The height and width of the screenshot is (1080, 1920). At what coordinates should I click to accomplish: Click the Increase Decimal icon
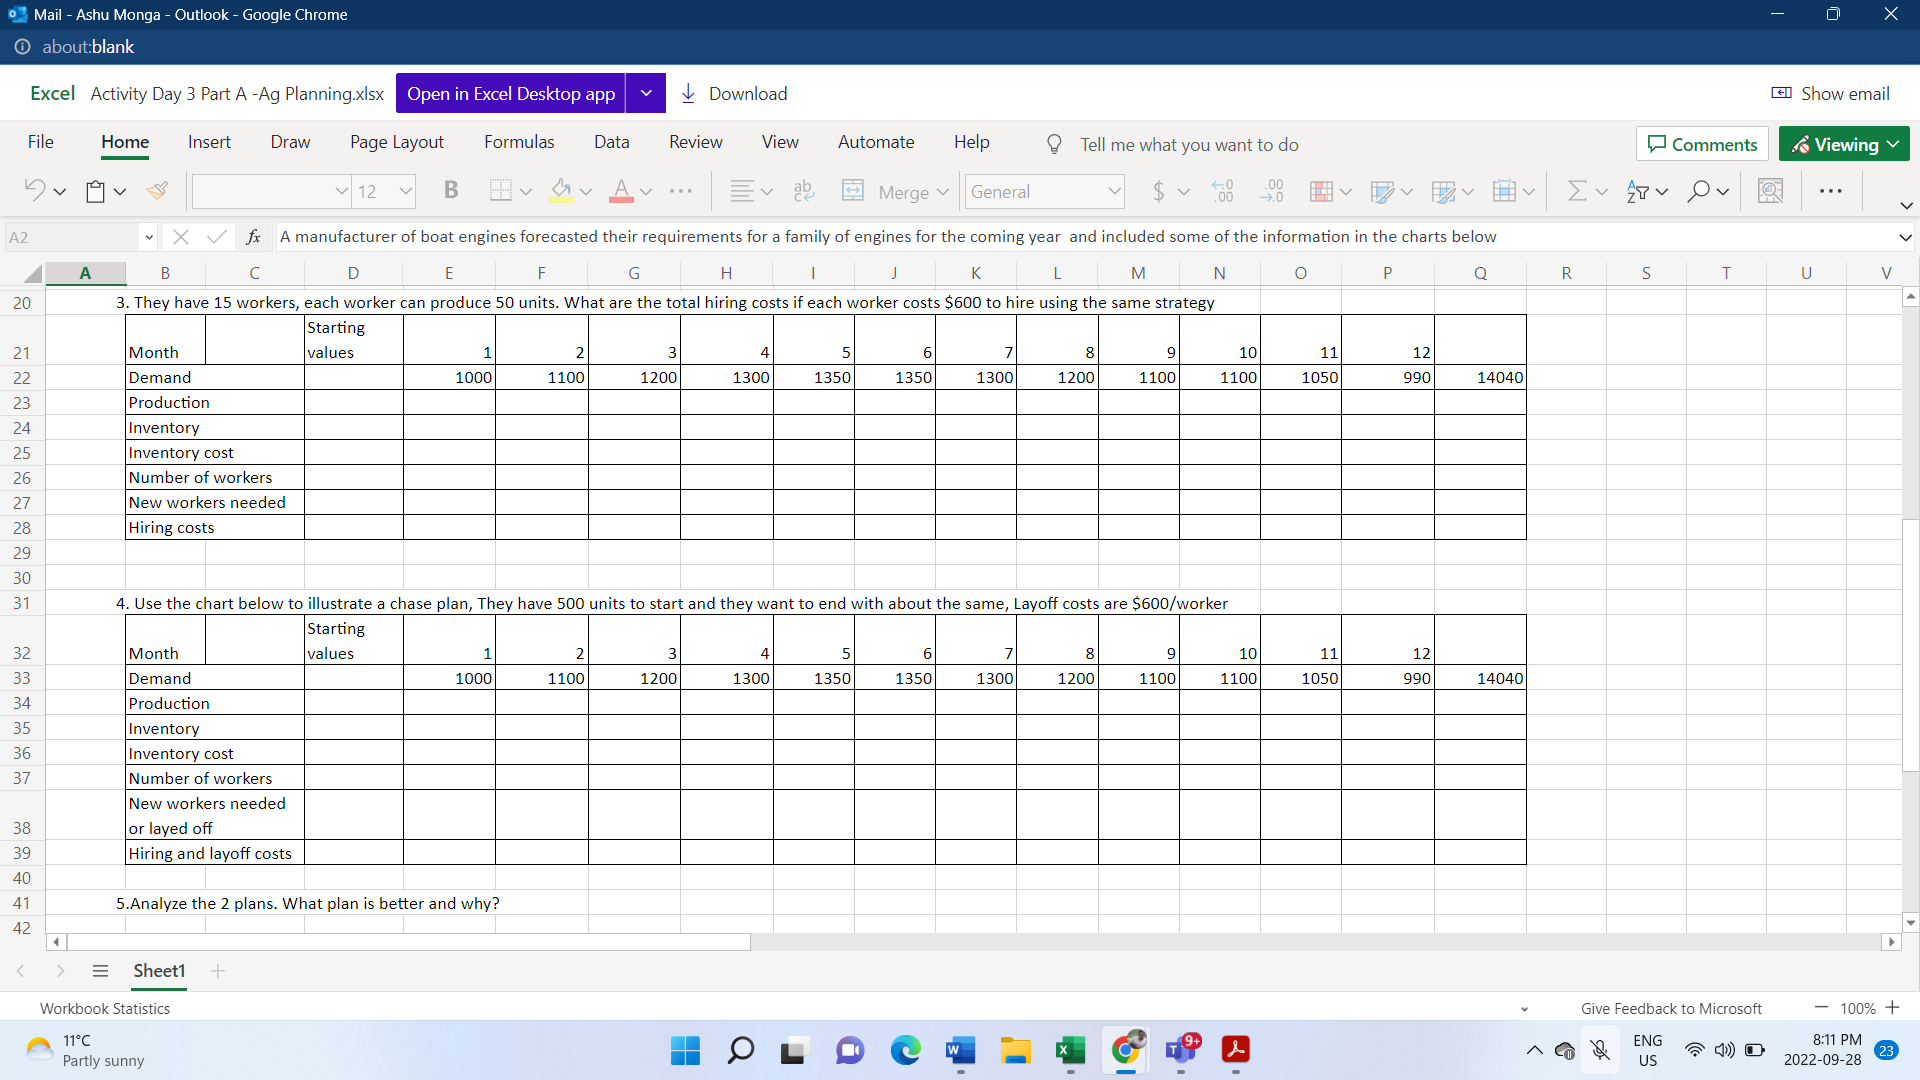[x=1222, y=190]
